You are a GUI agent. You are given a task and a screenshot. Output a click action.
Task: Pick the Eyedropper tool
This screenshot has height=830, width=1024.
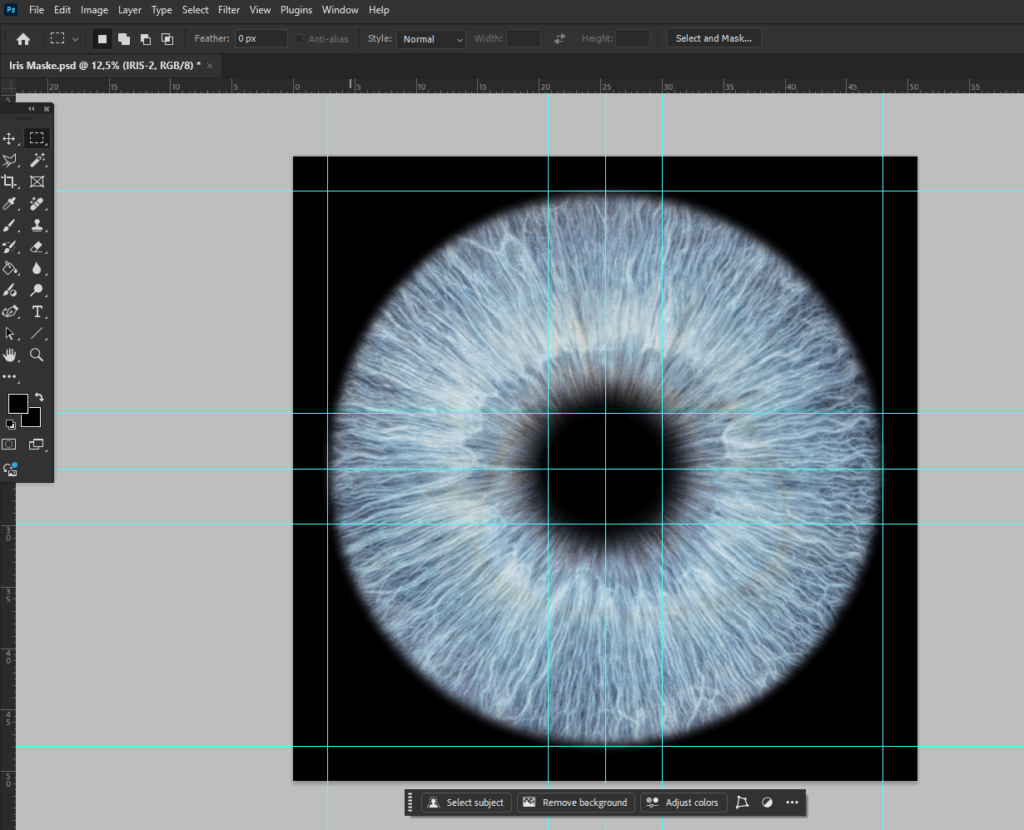coord(11,202)
